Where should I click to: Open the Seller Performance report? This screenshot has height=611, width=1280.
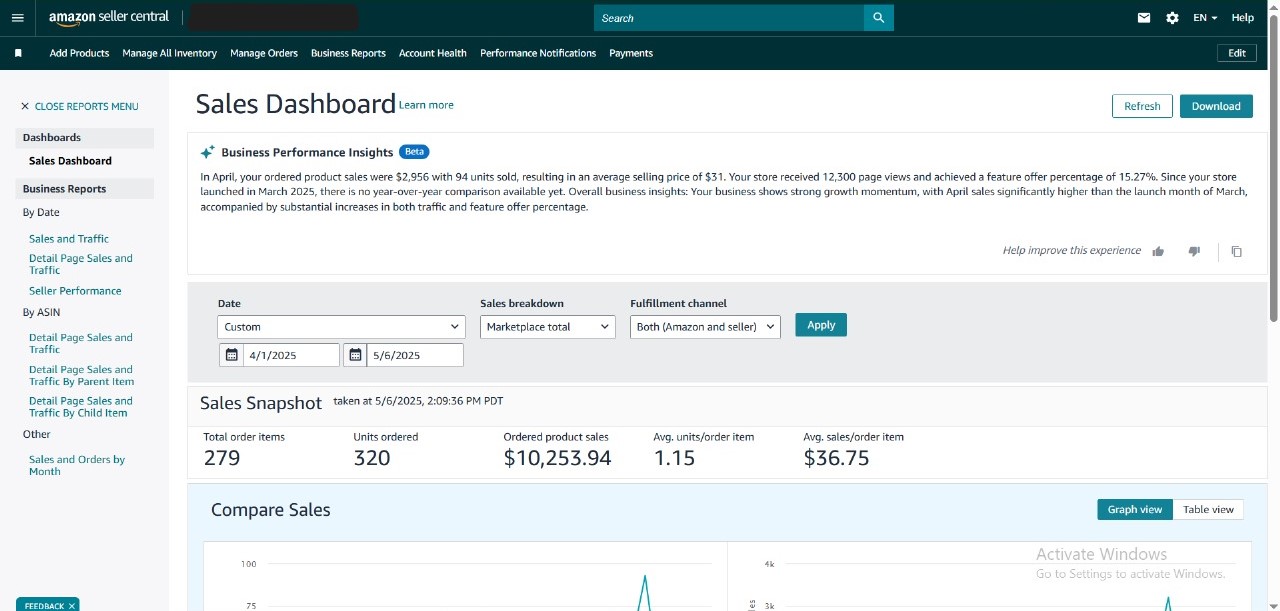pos(75,291)
